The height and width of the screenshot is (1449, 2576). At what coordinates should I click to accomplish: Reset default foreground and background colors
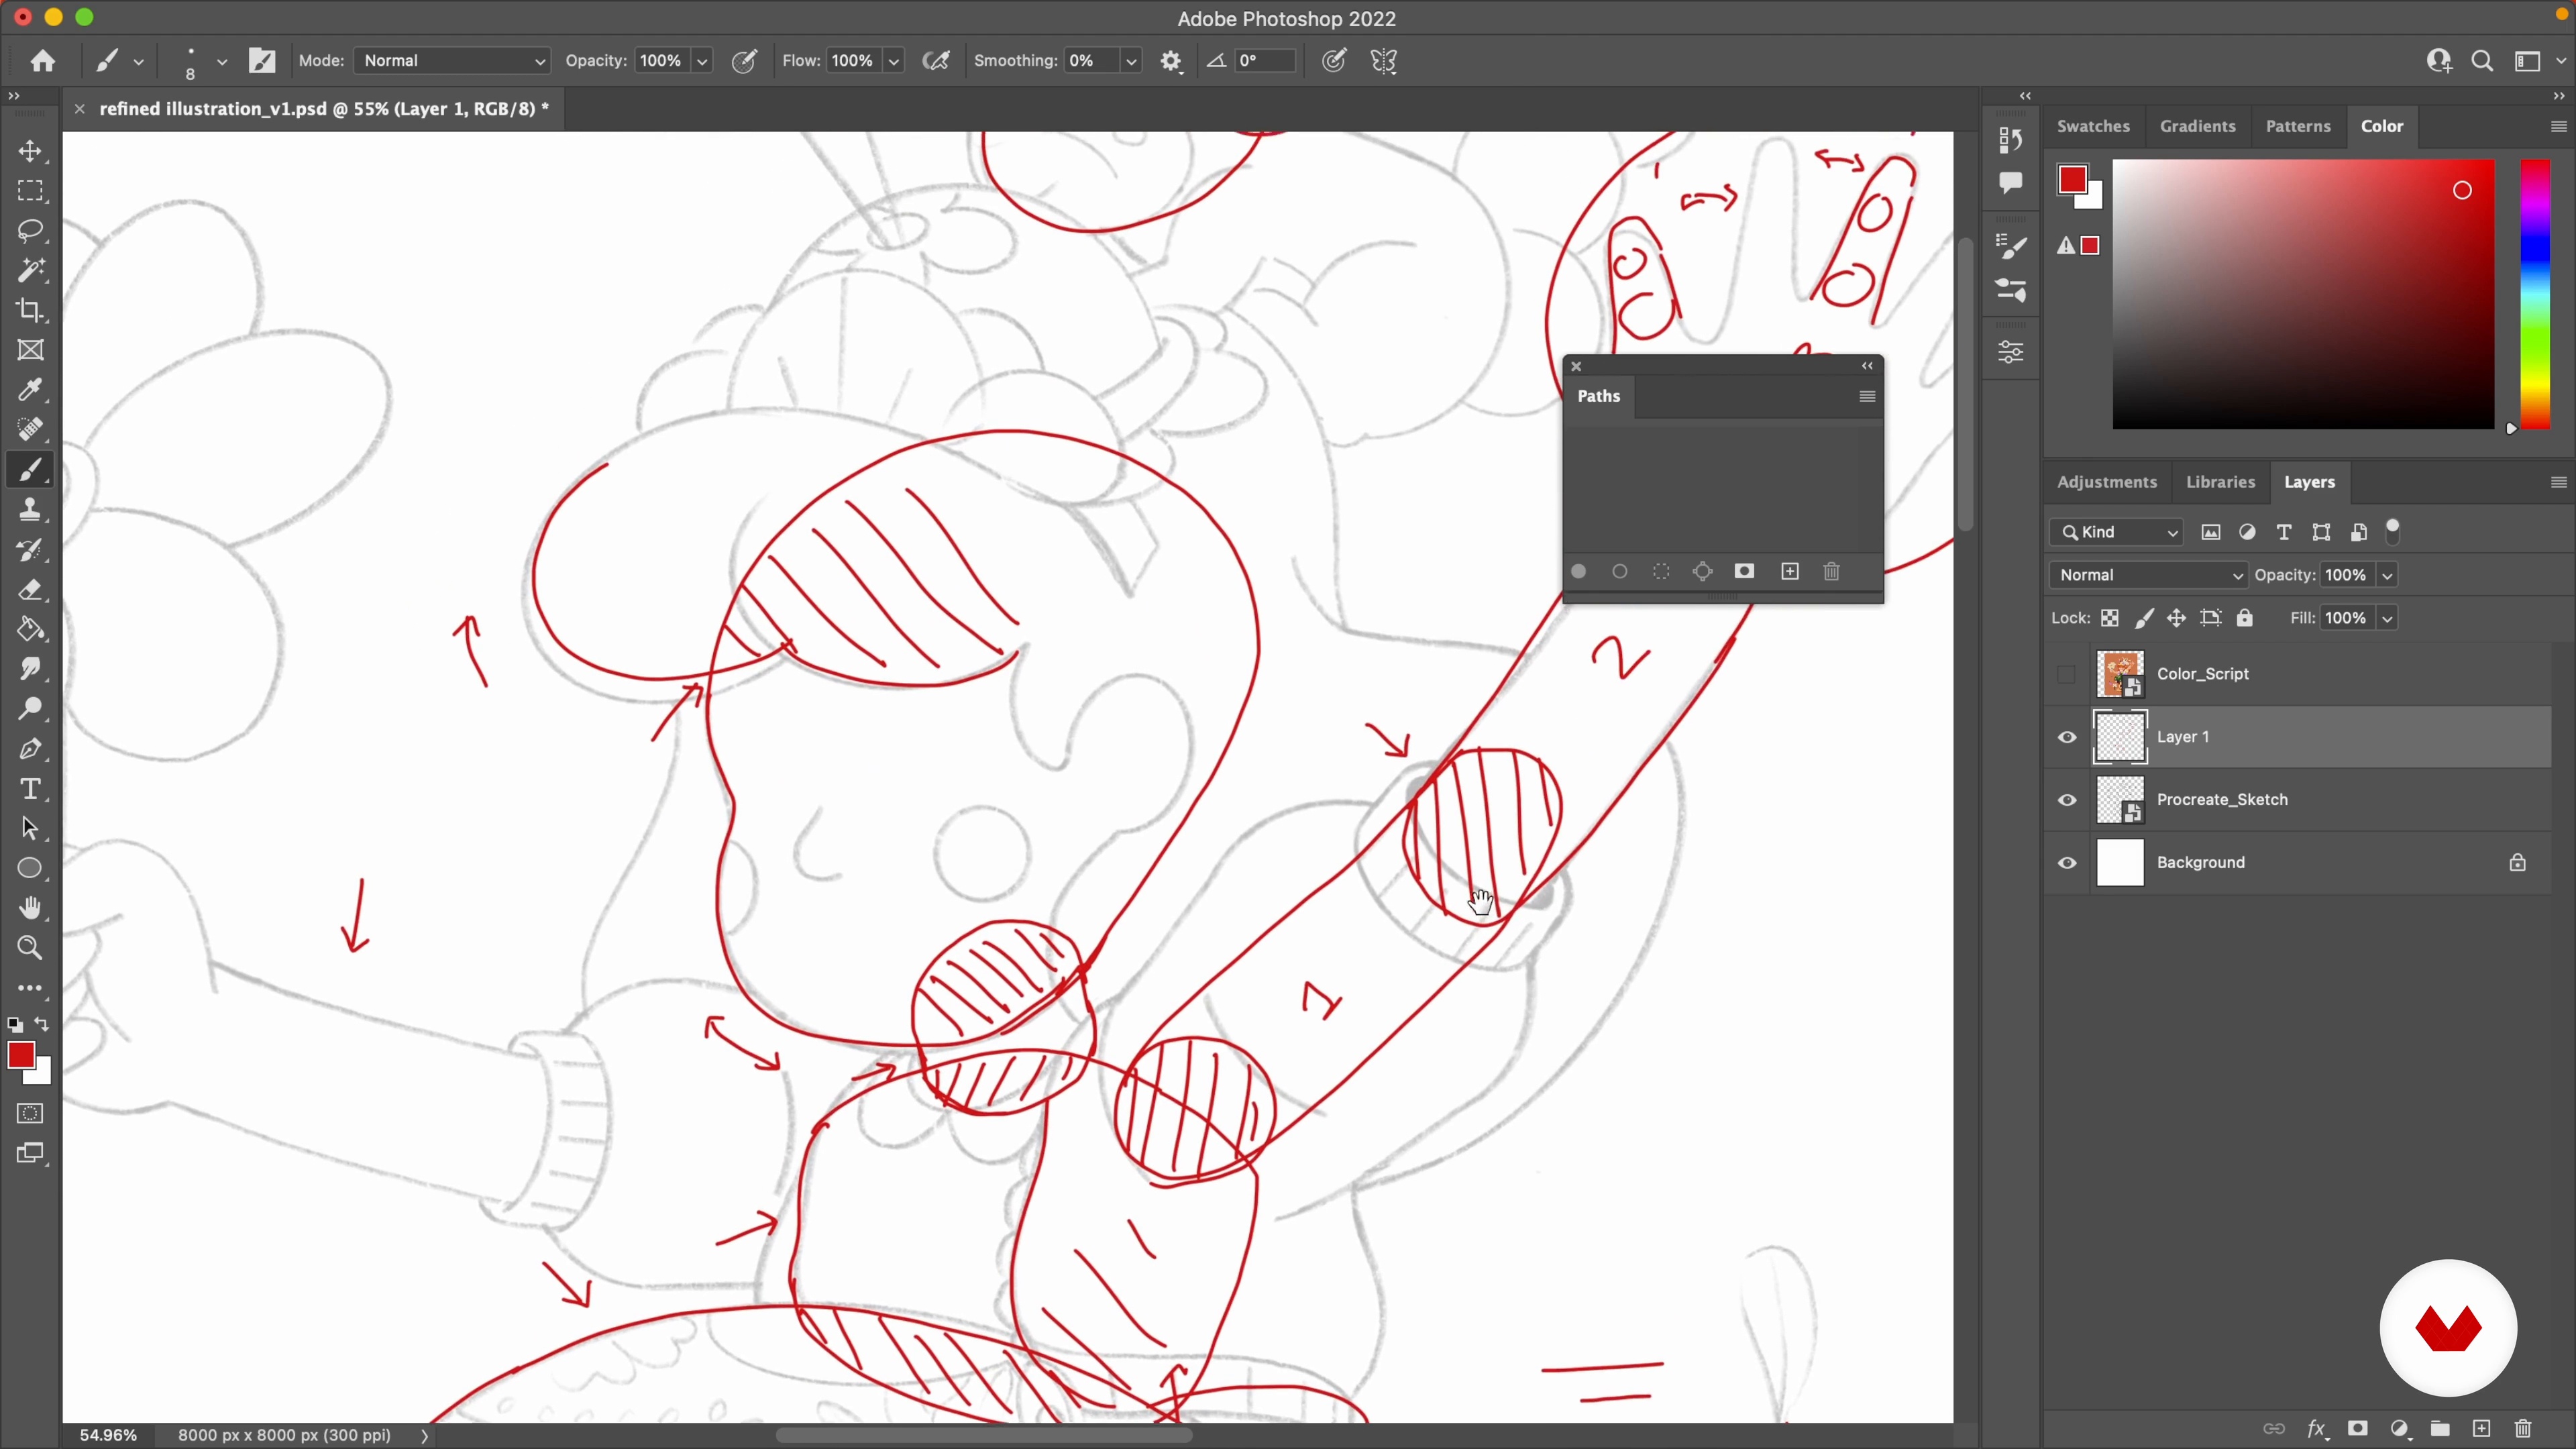pyautogui.click(x=15, y=1025)
